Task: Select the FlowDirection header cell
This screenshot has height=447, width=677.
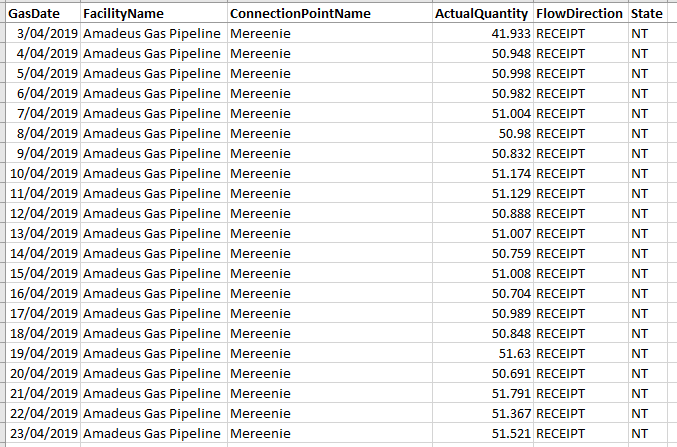Action: 581,13
